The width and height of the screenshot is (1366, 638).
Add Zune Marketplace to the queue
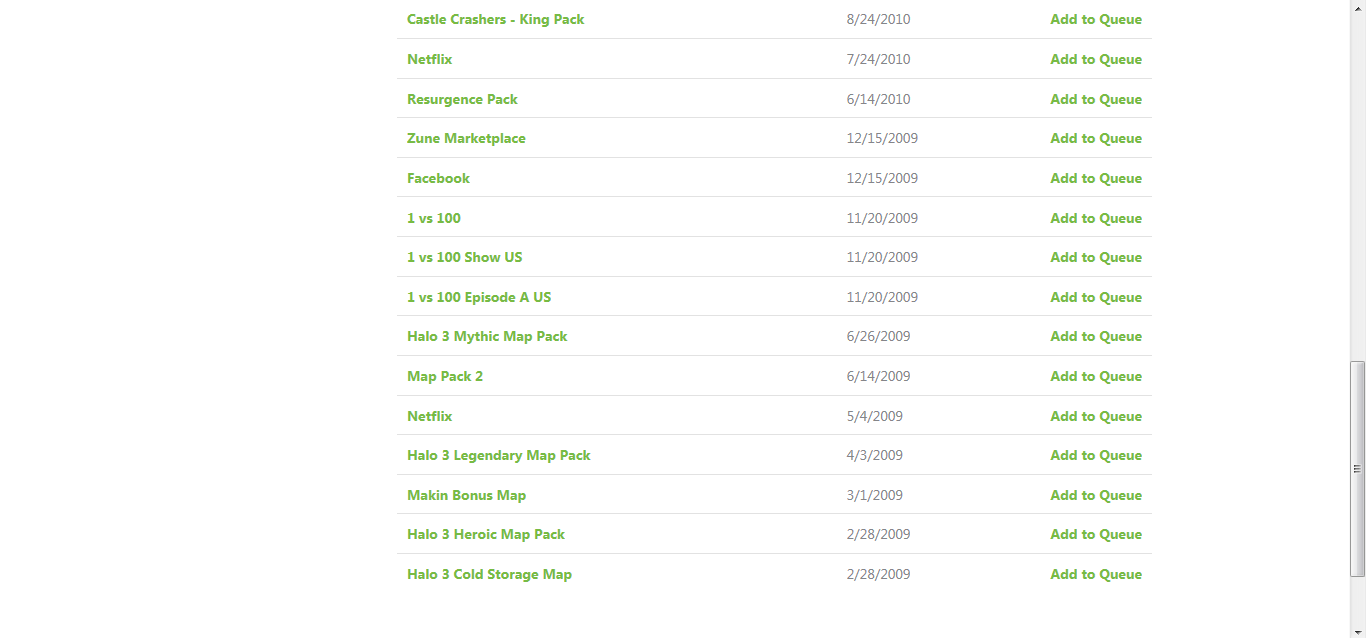tap(1095, 138)
